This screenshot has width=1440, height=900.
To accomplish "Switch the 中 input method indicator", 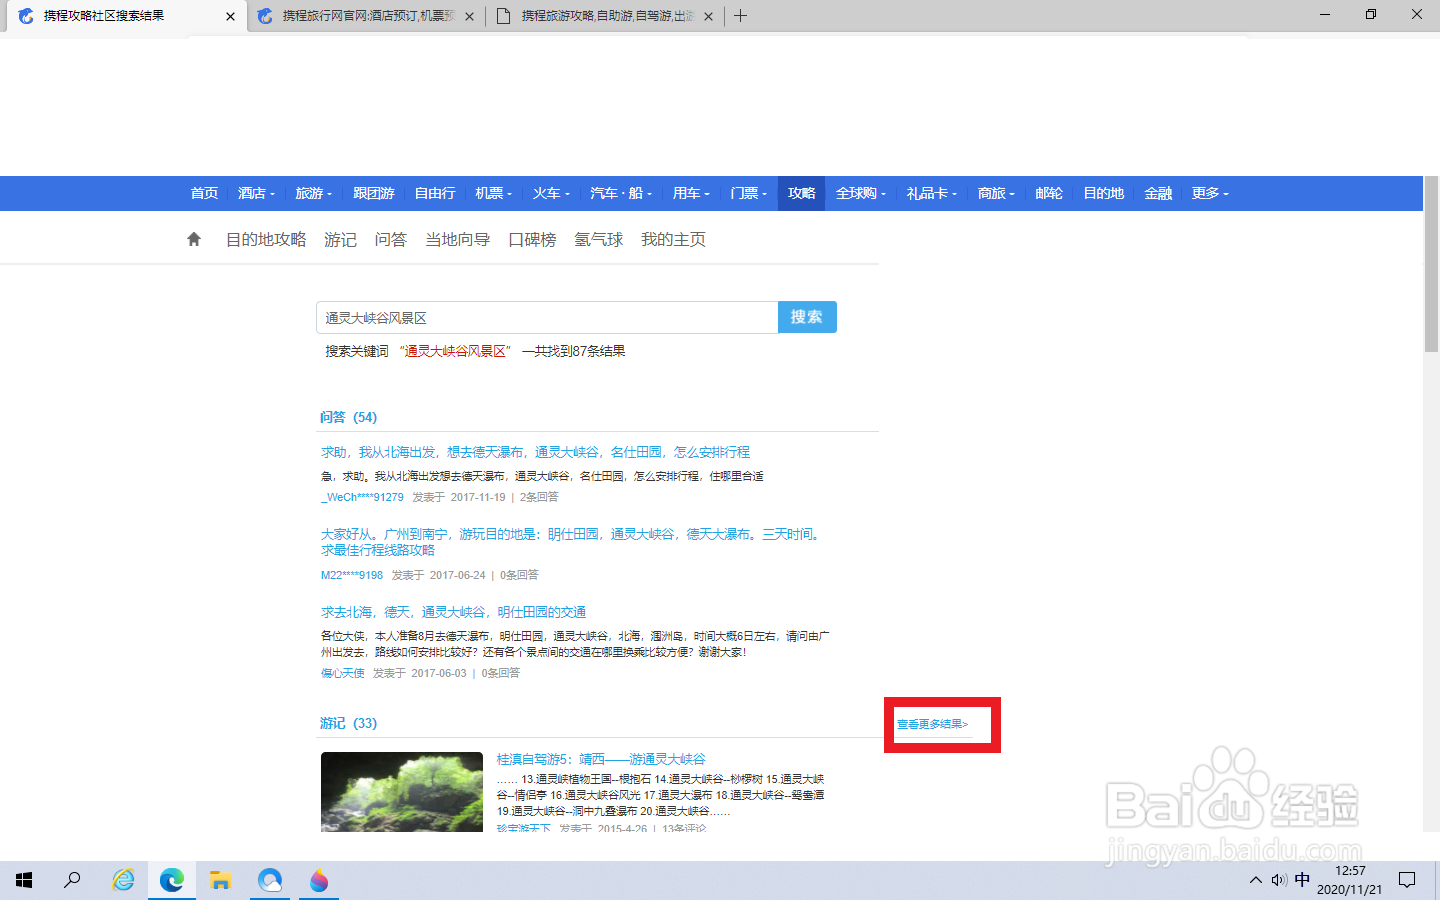I will click(x=1302, y=880).
